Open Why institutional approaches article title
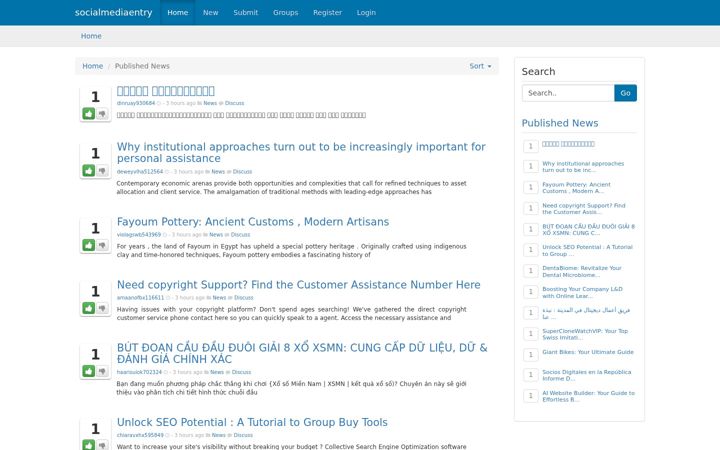The image size is (720, 450). (x=301, y=152)
